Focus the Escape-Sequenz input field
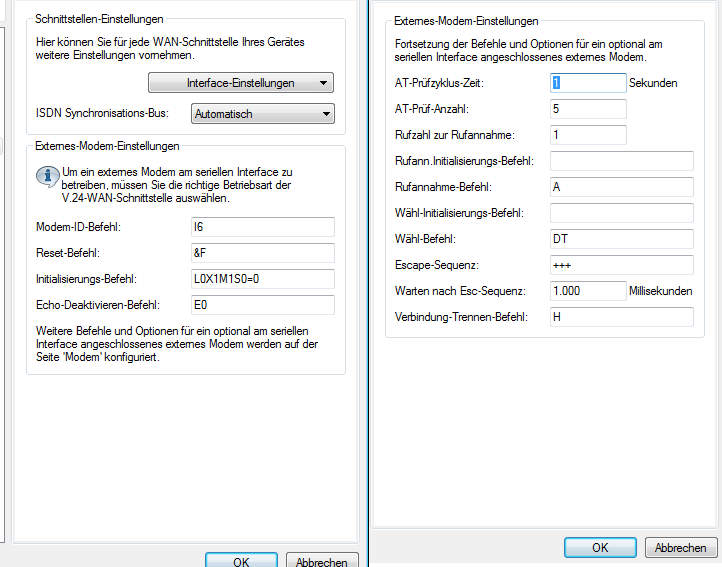722x567 pixels. 621,265
